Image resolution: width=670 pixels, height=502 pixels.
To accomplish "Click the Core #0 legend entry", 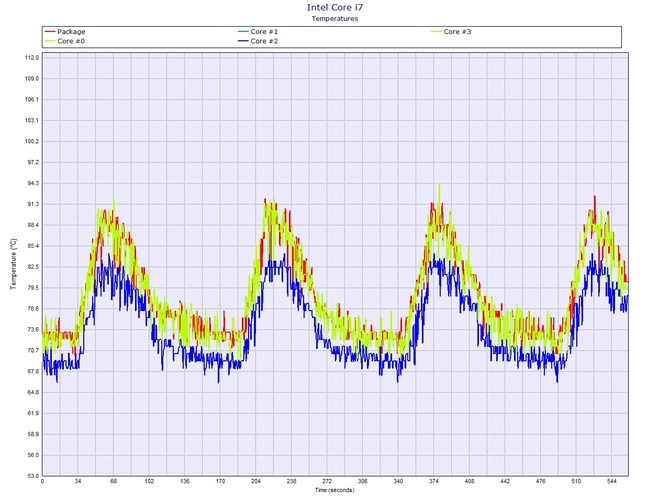I will [x=65, y=41].
